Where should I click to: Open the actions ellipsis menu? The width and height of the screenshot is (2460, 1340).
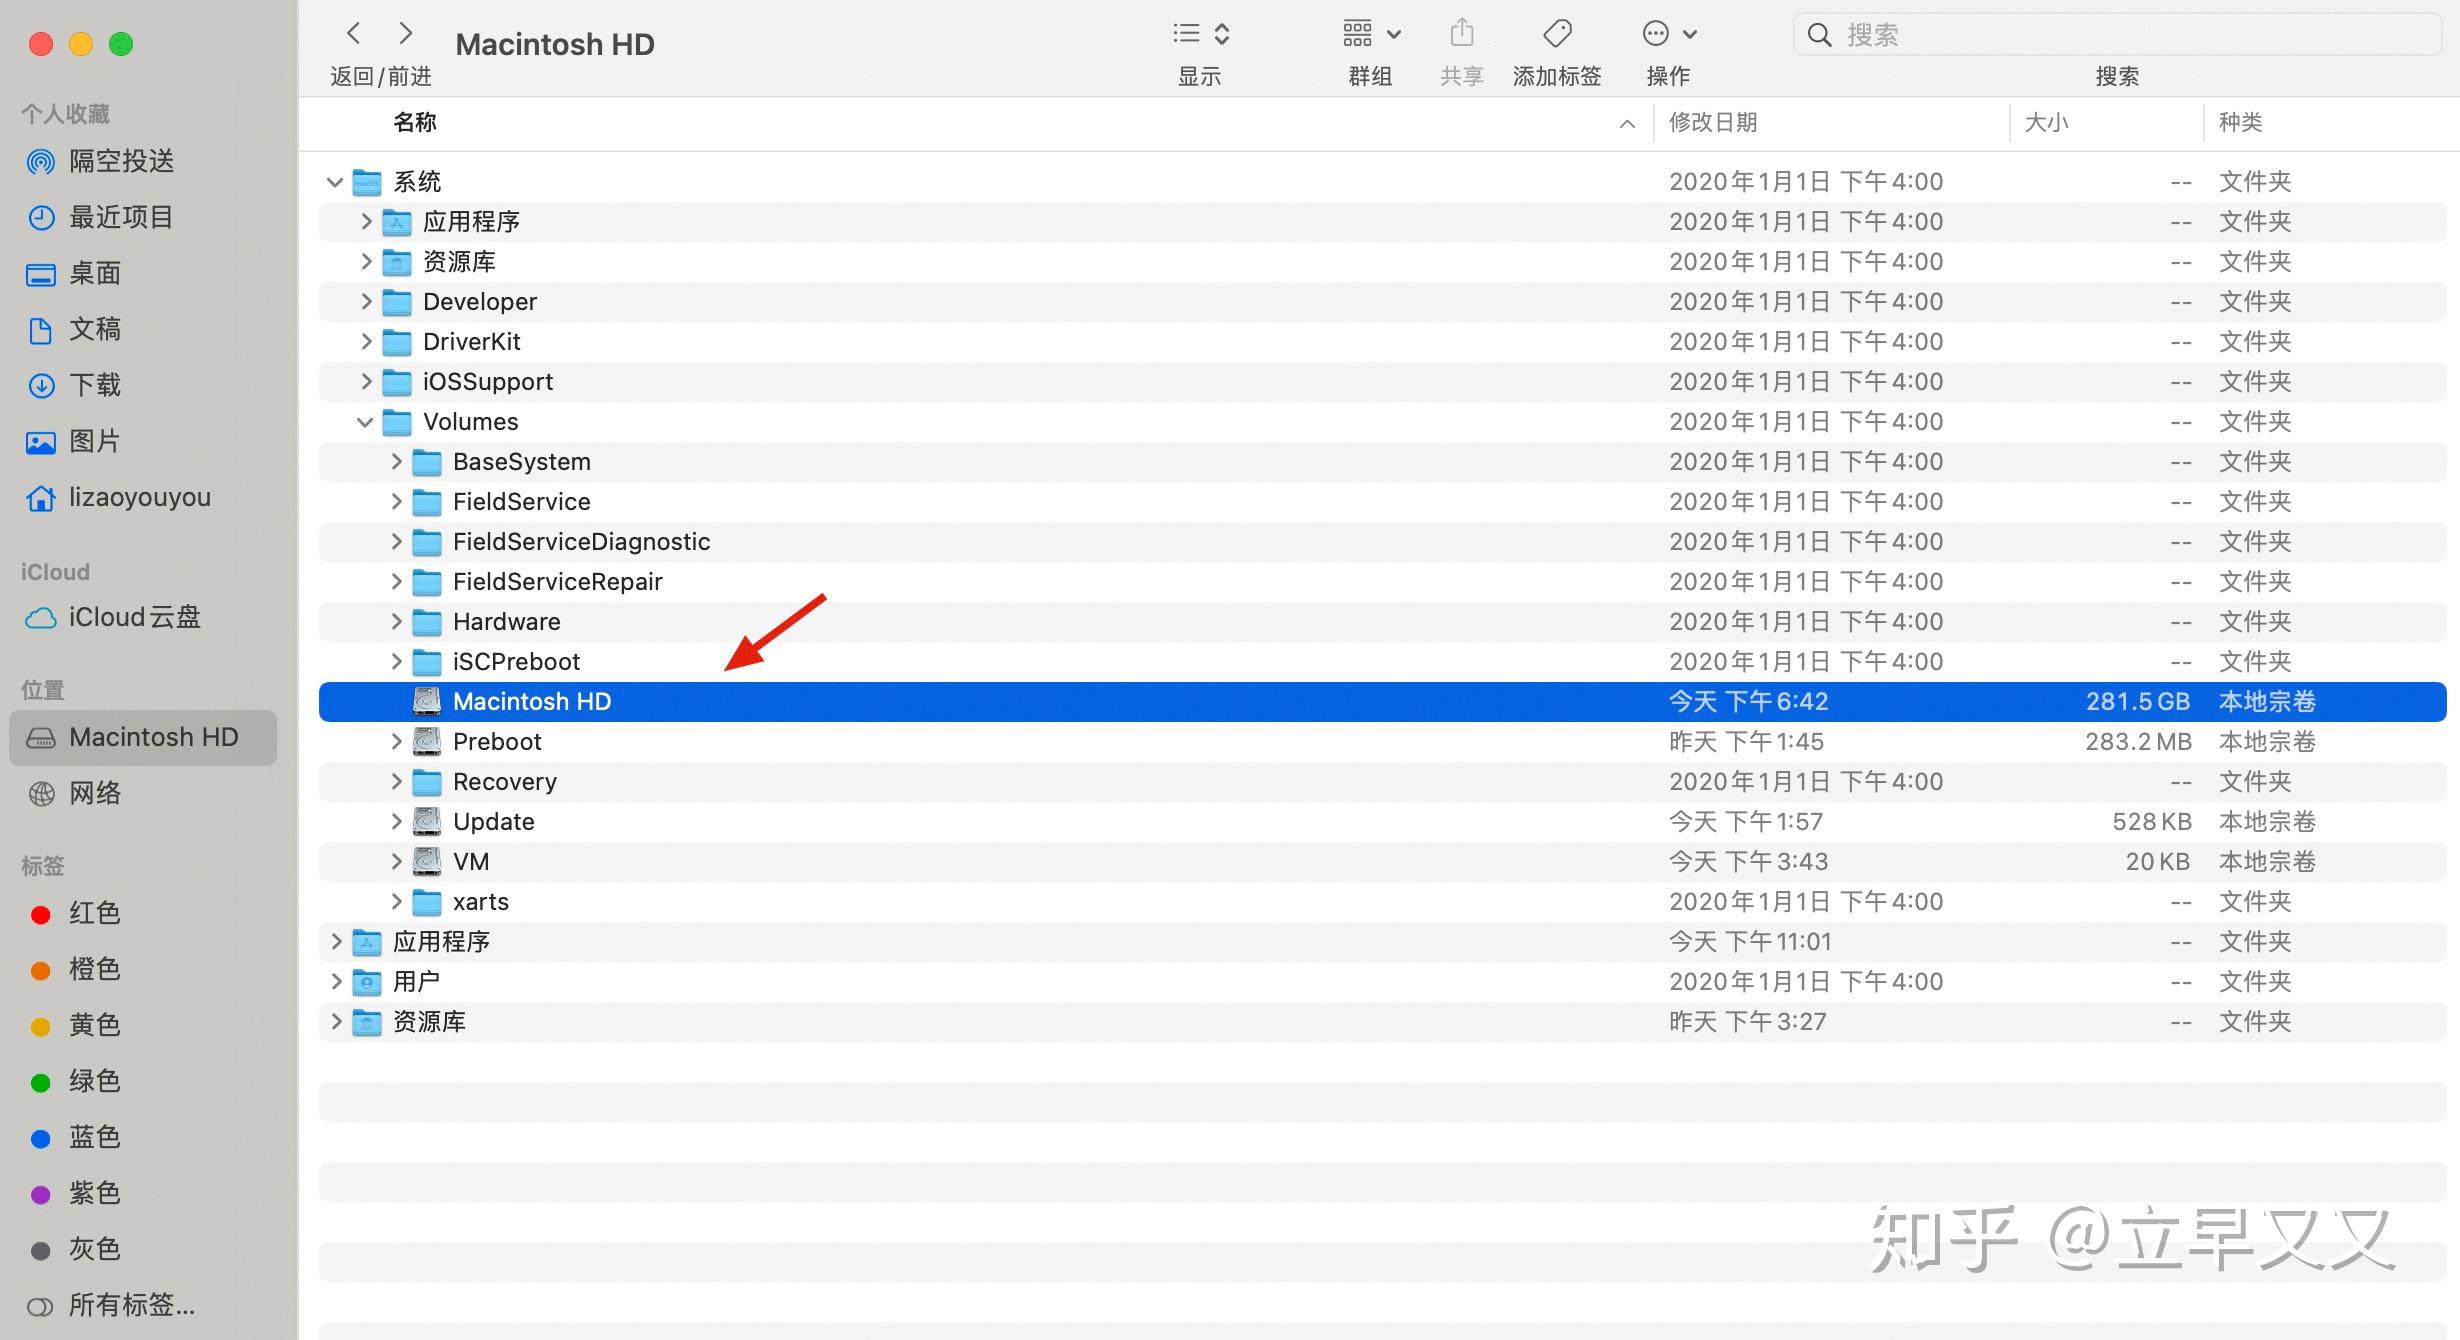click(1669, 33)
